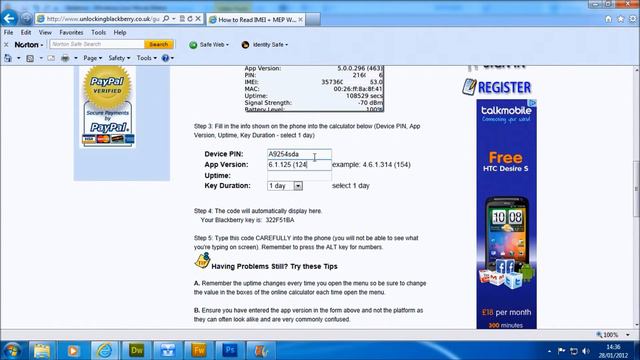Open the Key Duration 1 day dropdown
The image size is (640, 360).
point(285,186)
